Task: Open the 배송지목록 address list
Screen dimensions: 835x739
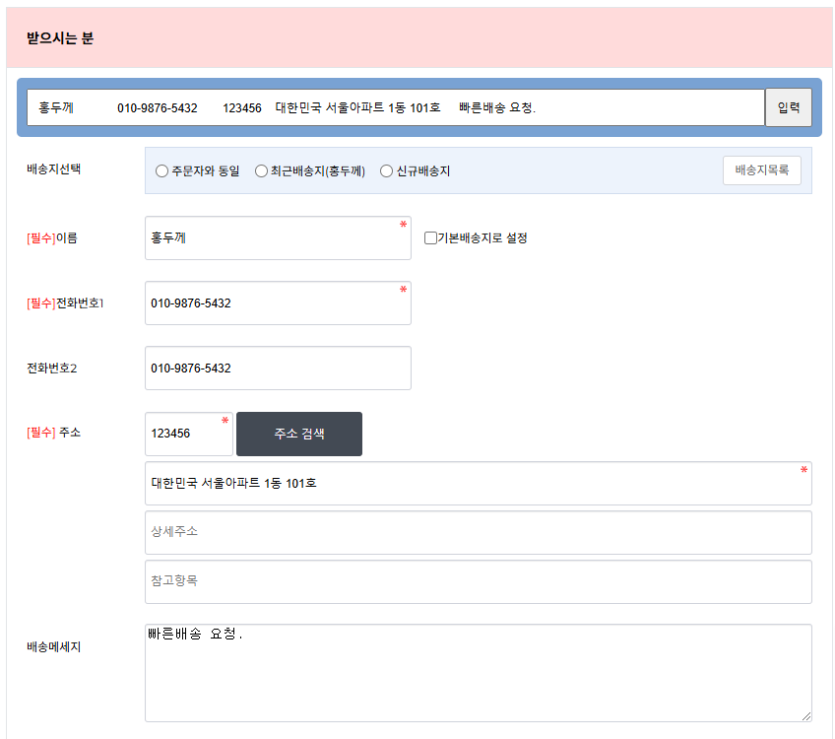Action: click(x=761, y=171)
